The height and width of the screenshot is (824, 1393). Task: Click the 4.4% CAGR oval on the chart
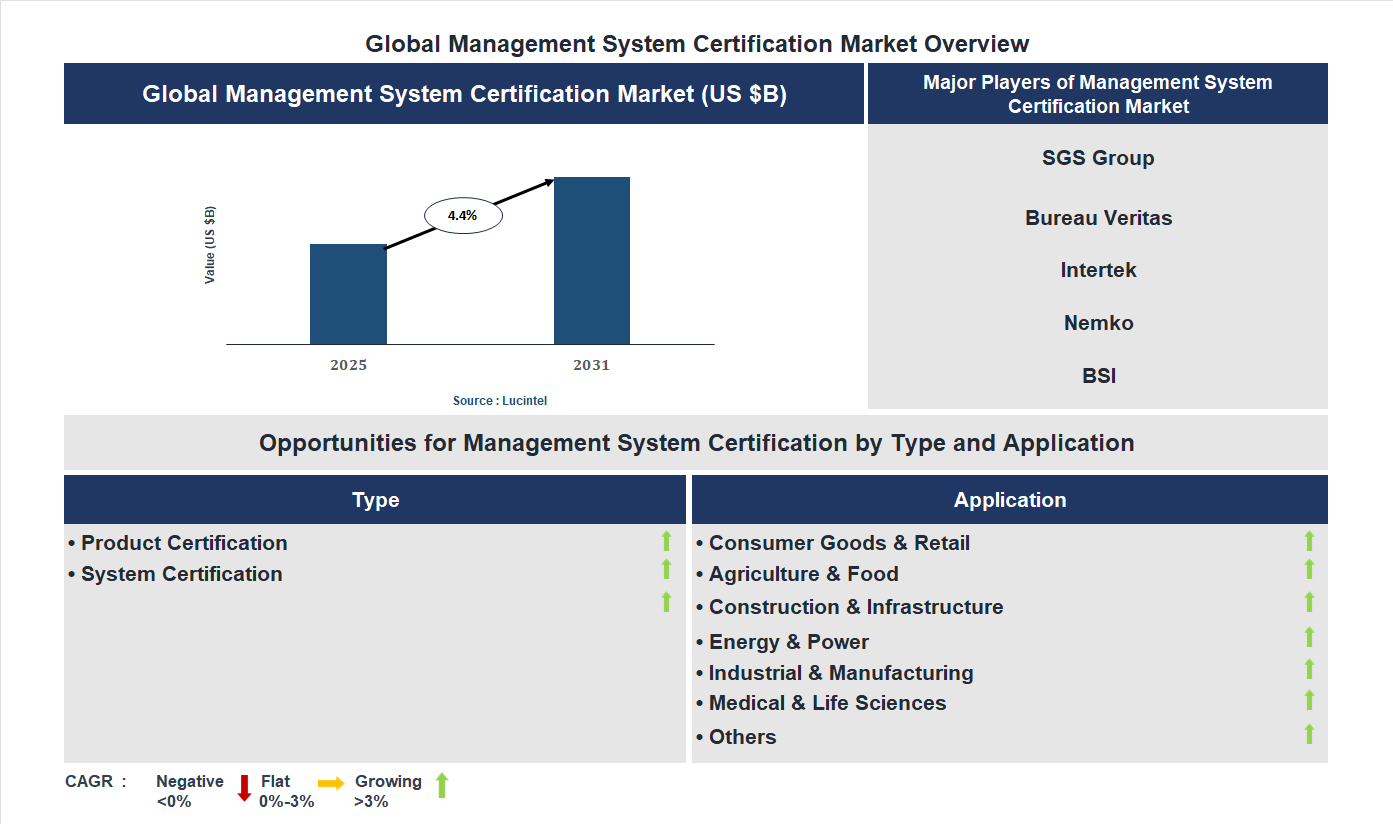click(463, 213)
